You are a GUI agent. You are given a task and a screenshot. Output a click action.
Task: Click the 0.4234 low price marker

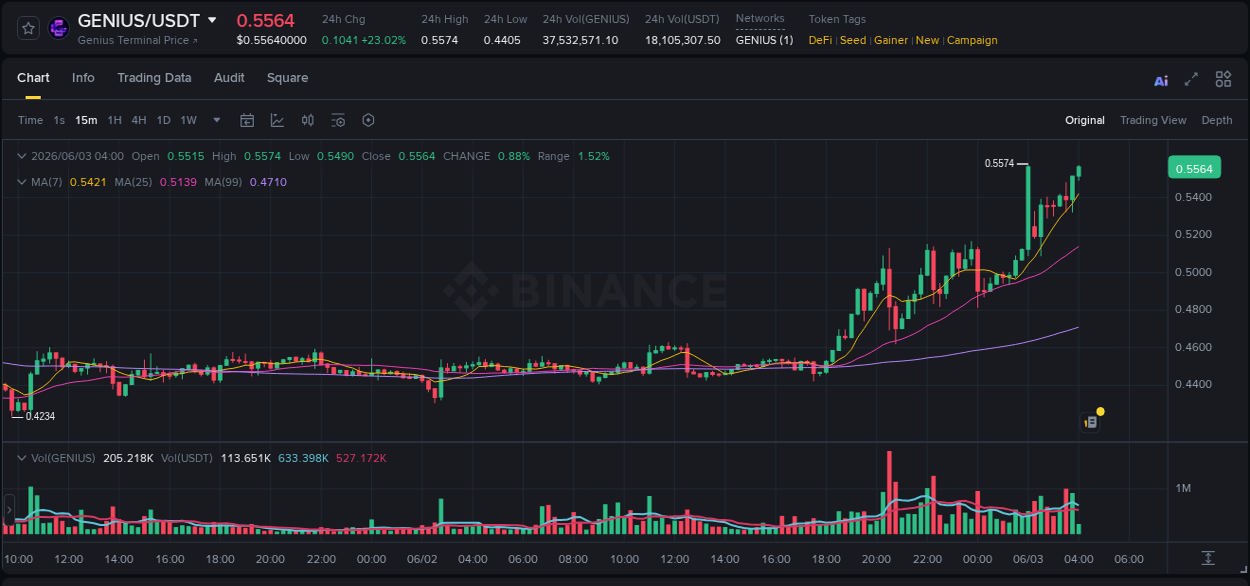[x=40, y=416]
